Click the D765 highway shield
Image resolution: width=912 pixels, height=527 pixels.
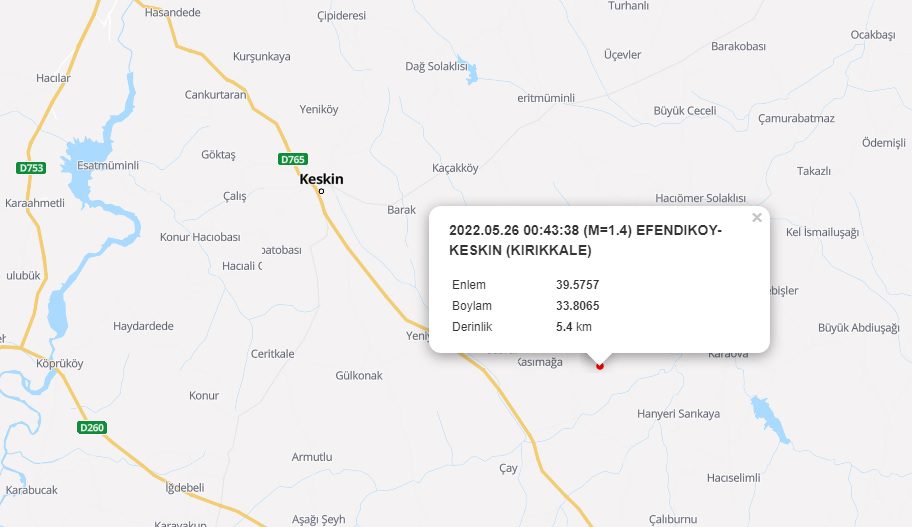293,159
